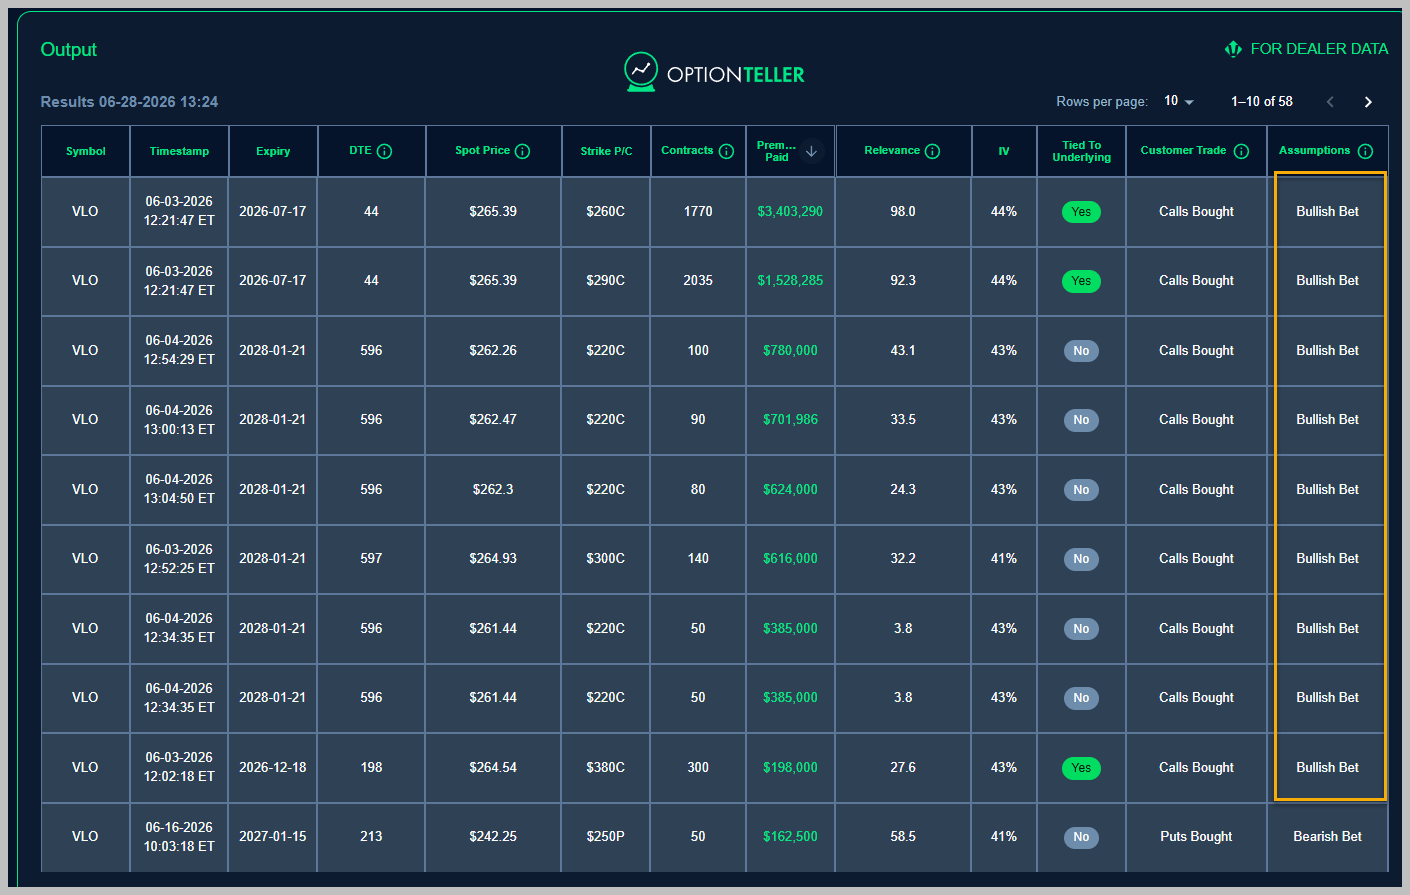Click timestamp 06-03-2026 12:02:18 ET
Image resolution: width=1410 pixels, height=895 pixels.
(x=179, y=767)
